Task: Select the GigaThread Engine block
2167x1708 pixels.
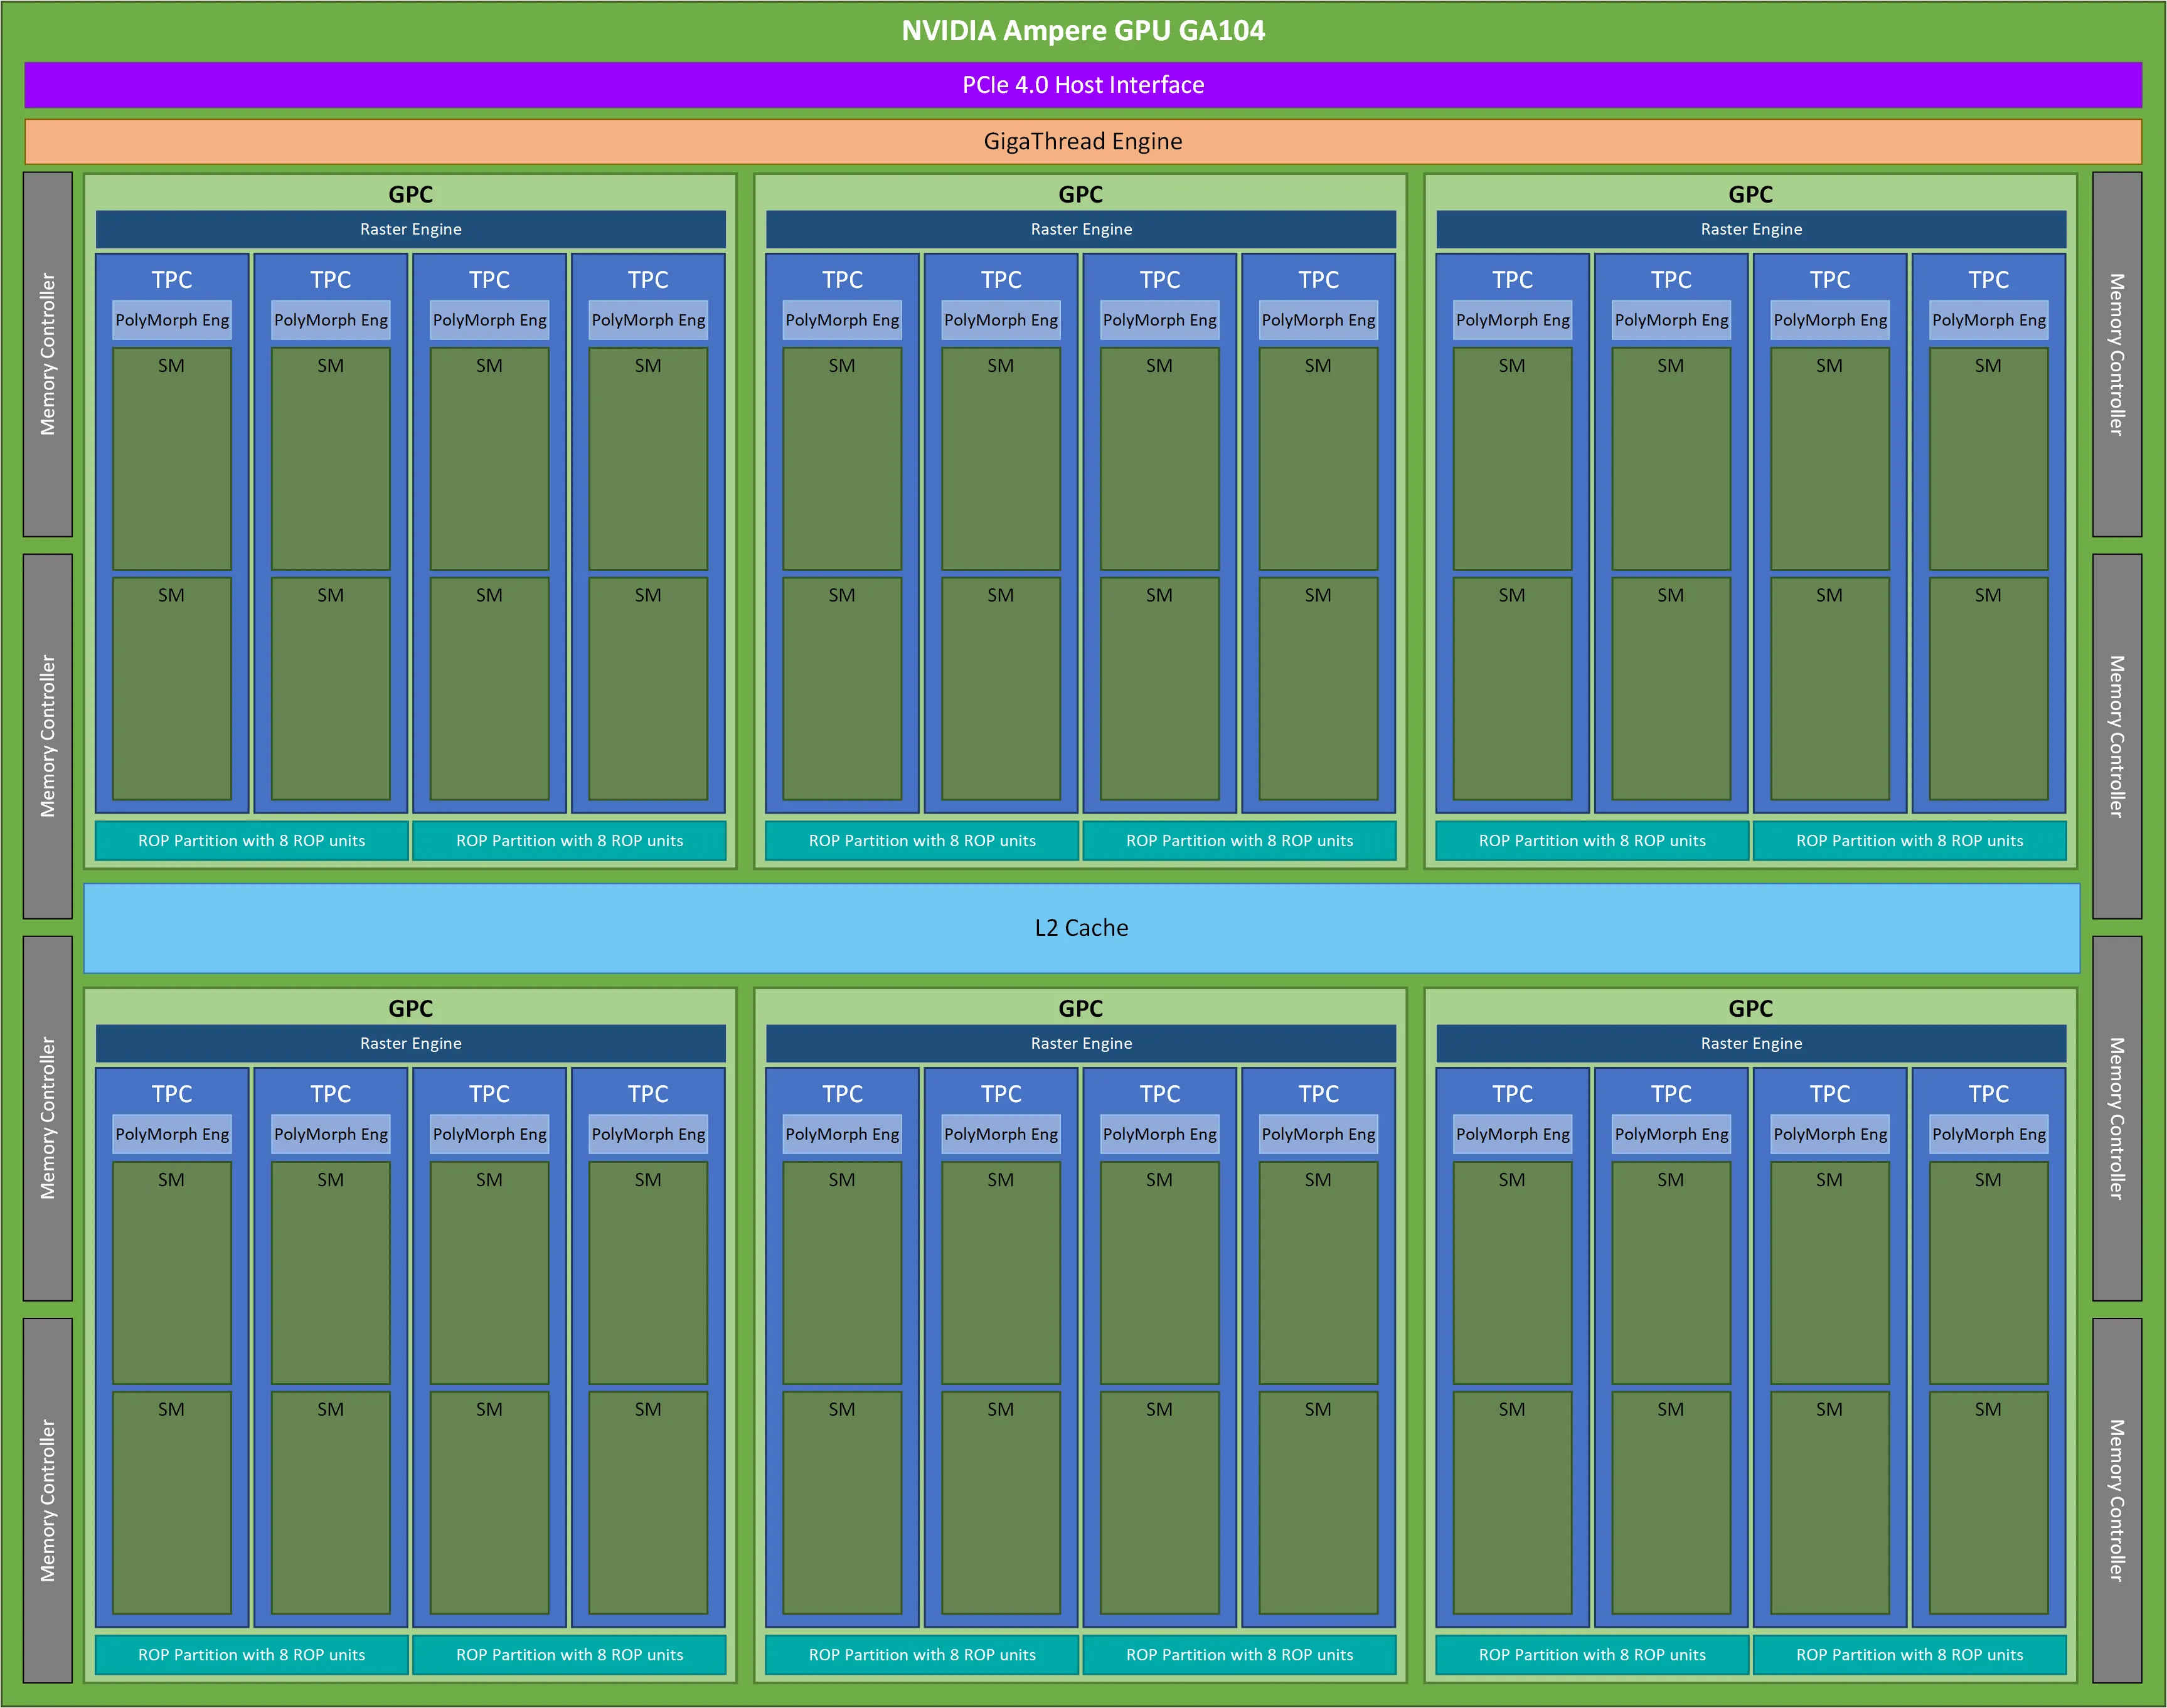Action: tap(1083, 141)
